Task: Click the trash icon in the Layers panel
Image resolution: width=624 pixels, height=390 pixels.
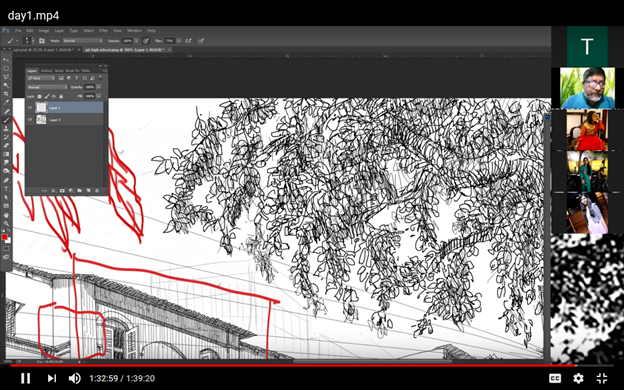Action: (x=97, y=191)
